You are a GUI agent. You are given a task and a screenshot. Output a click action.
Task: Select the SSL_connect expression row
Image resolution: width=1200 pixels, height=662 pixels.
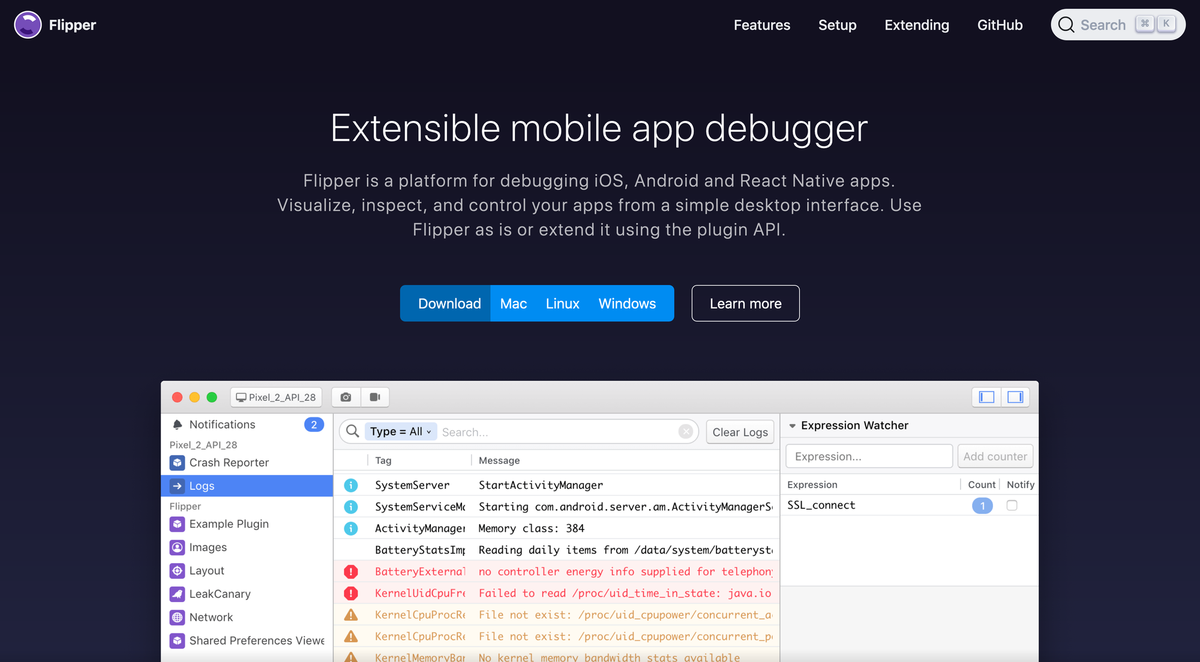[910, 506]
